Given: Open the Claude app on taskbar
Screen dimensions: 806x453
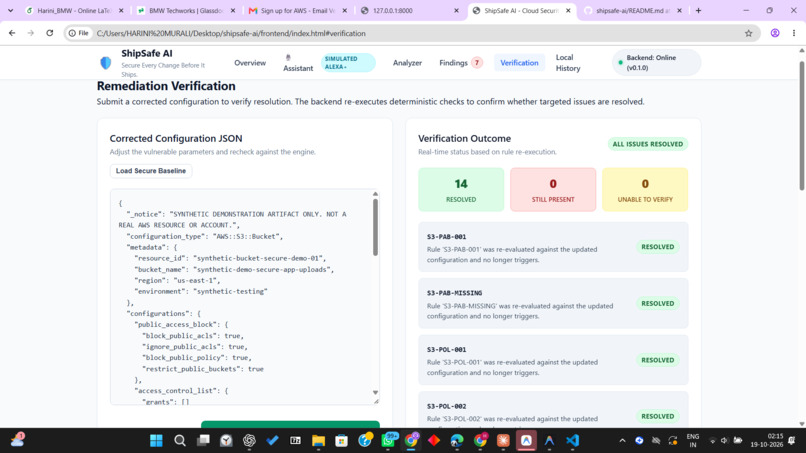Looking at the screenshot, I should [x=503, y=441].
